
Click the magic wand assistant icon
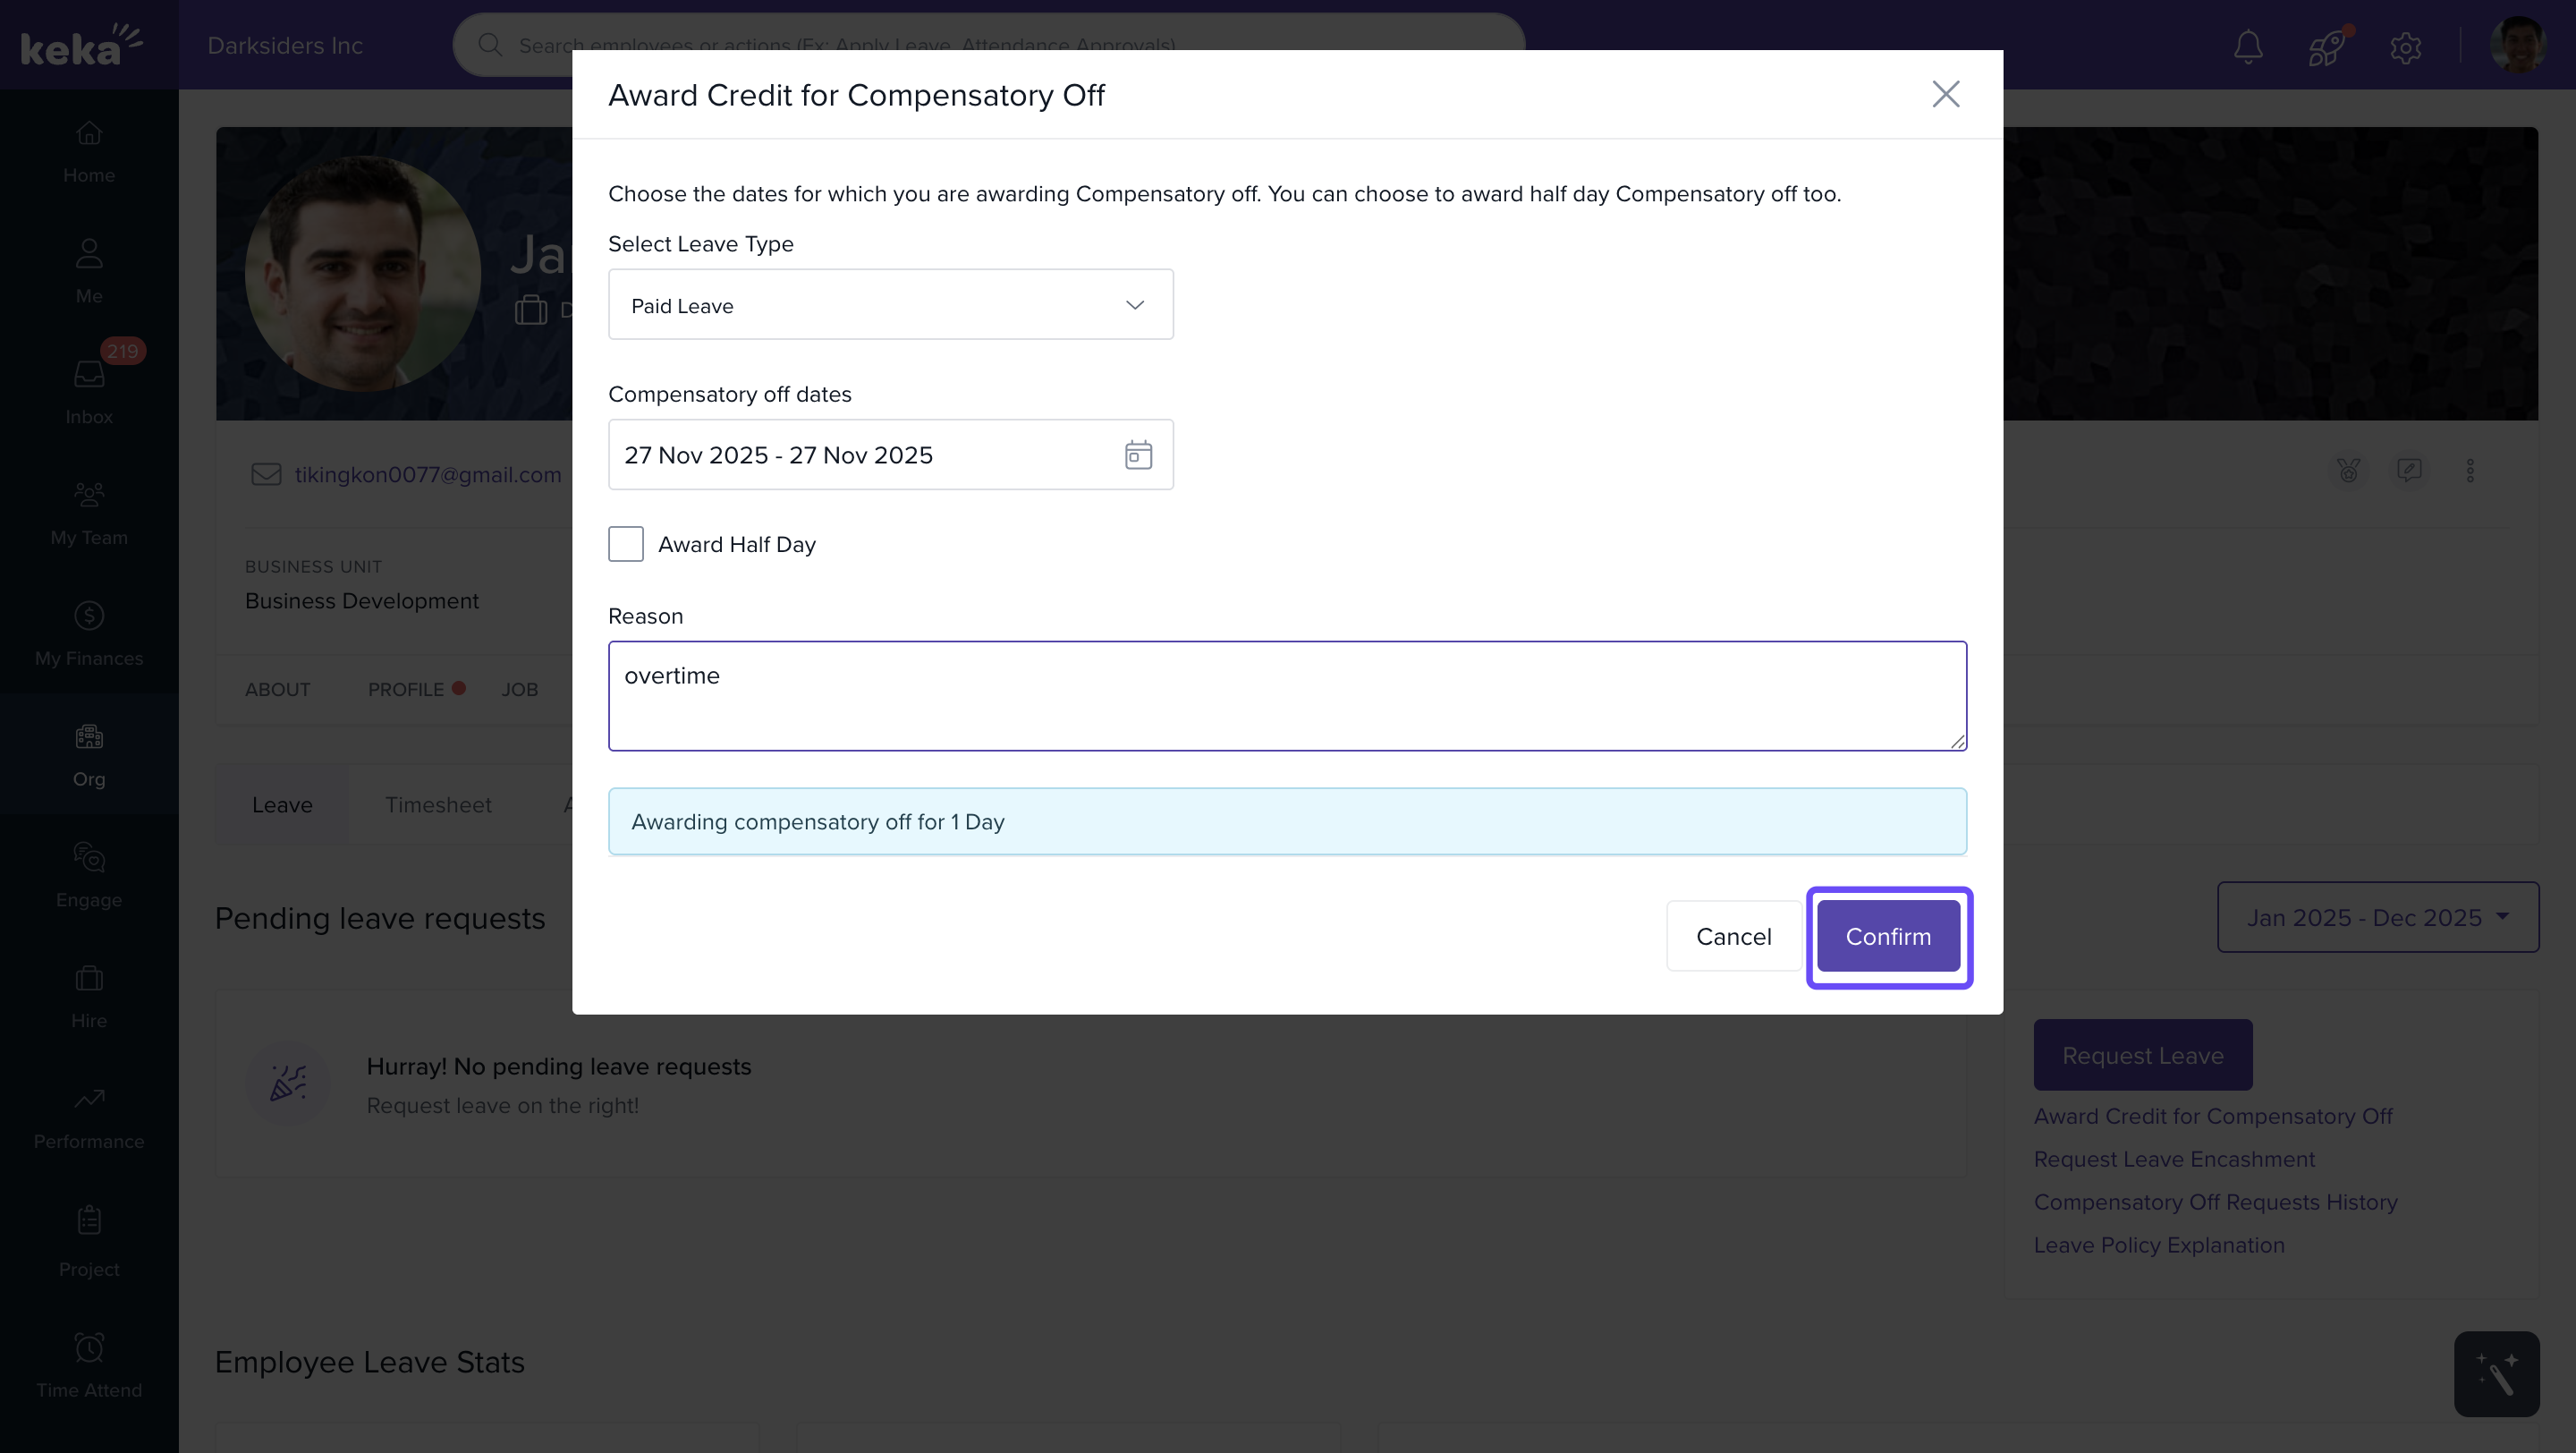[2496, 1373]
